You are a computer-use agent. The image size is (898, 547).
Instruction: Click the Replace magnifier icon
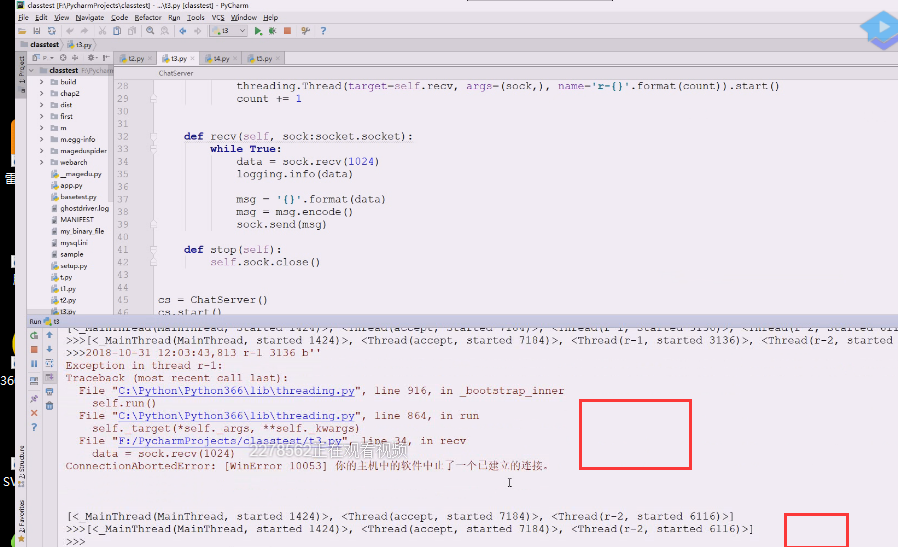[x=165, y=31]
